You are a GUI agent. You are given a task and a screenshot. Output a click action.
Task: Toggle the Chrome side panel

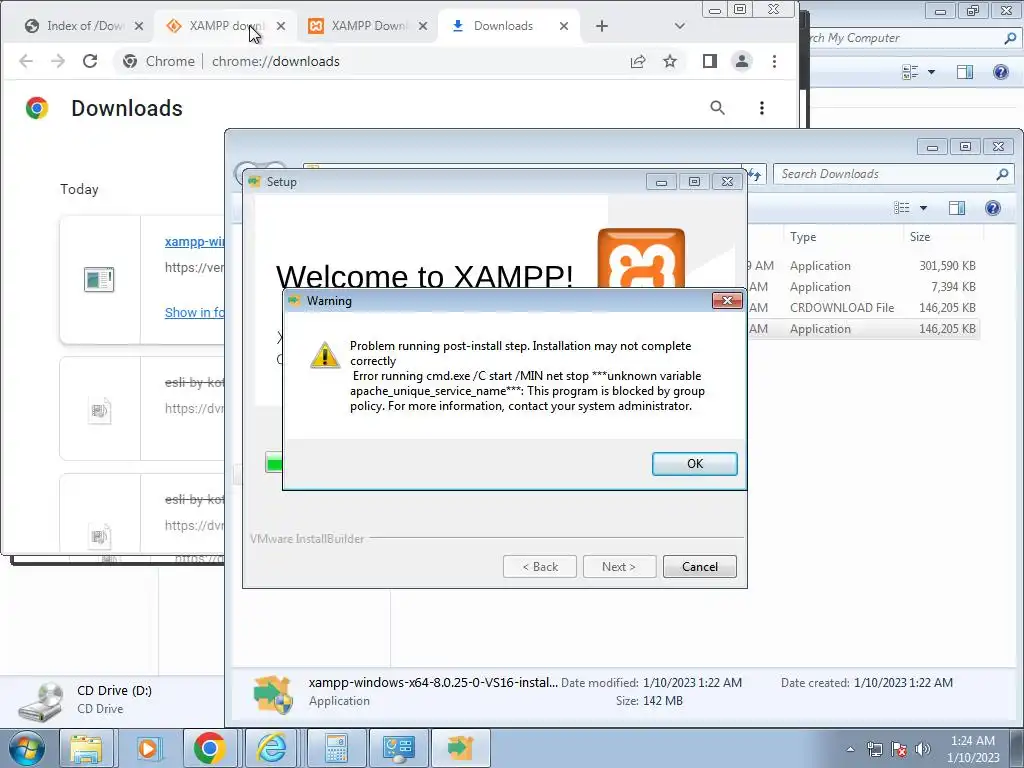coord(710,61)
